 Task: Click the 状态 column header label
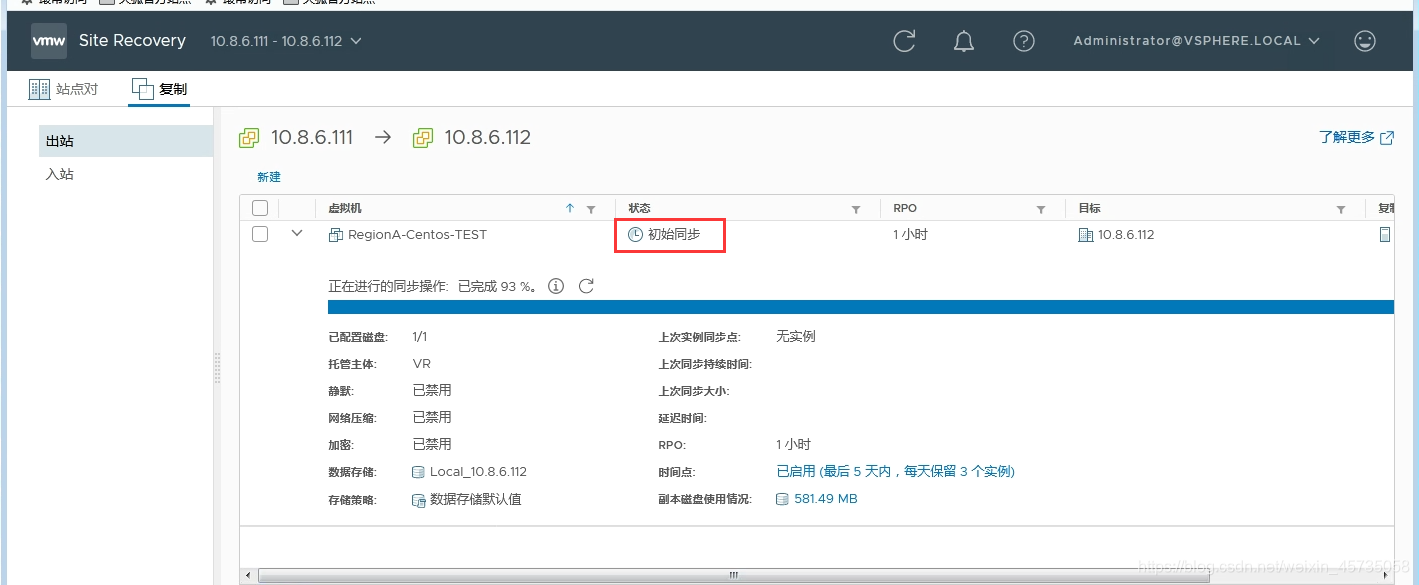639,208
